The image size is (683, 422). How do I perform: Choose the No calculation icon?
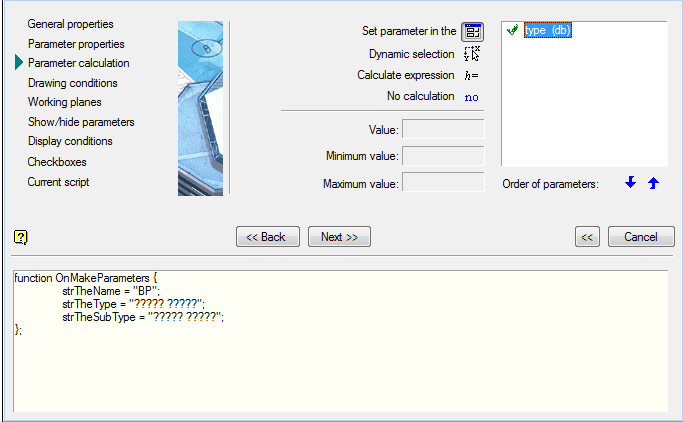[x=472, y=96]
